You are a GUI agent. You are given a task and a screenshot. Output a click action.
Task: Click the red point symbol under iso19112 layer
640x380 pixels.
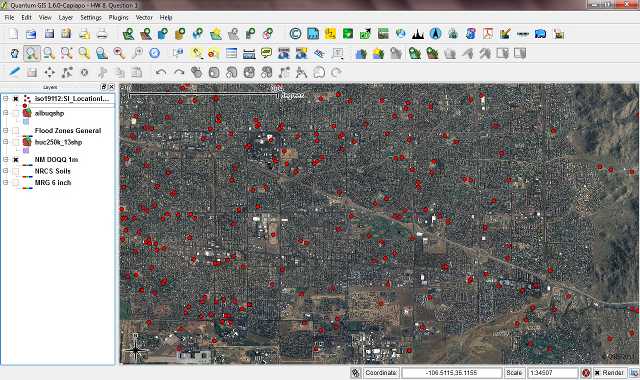pos(25,106)
